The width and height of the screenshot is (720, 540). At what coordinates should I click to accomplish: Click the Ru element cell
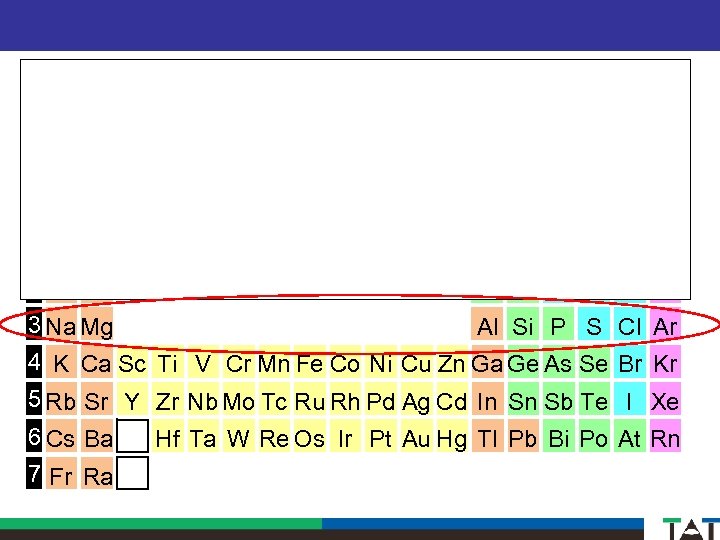[x=309, y=399]
